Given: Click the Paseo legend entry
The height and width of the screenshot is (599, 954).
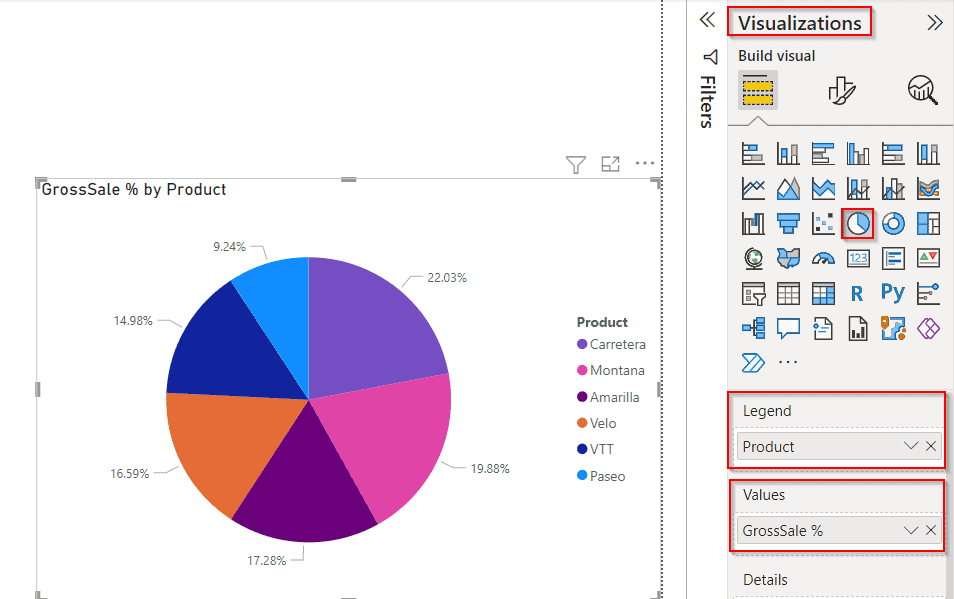Looking at the screenshot, I should [x=601, y=476].
